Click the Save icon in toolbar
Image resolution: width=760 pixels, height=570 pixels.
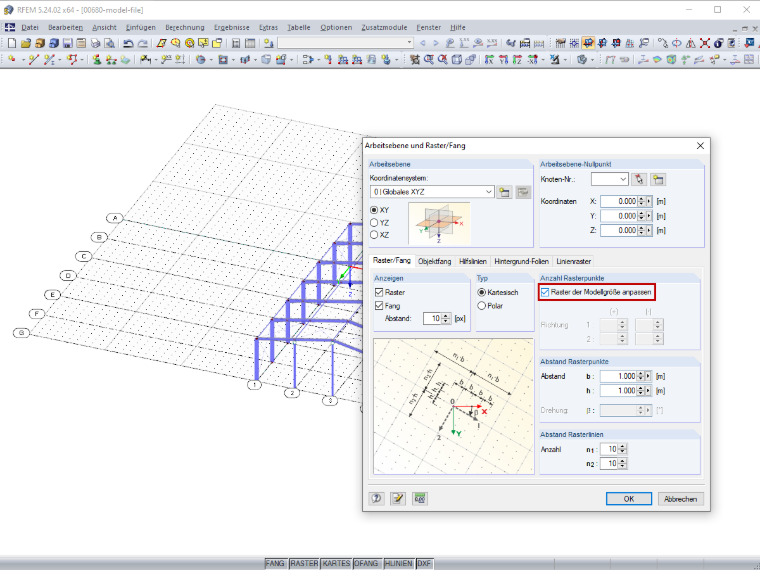point(67,43)
